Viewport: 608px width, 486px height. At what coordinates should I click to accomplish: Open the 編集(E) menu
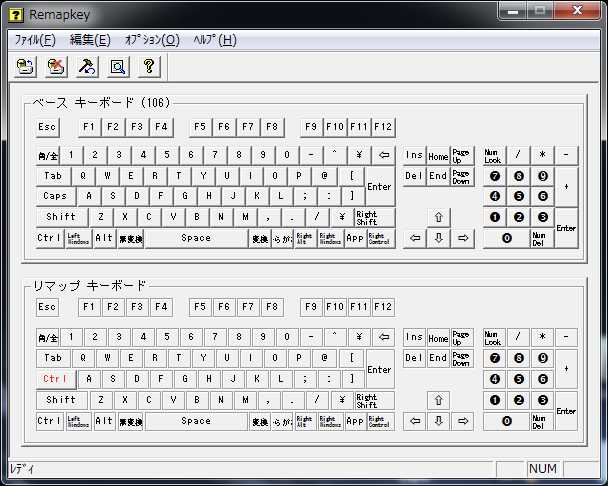point(90,40)
